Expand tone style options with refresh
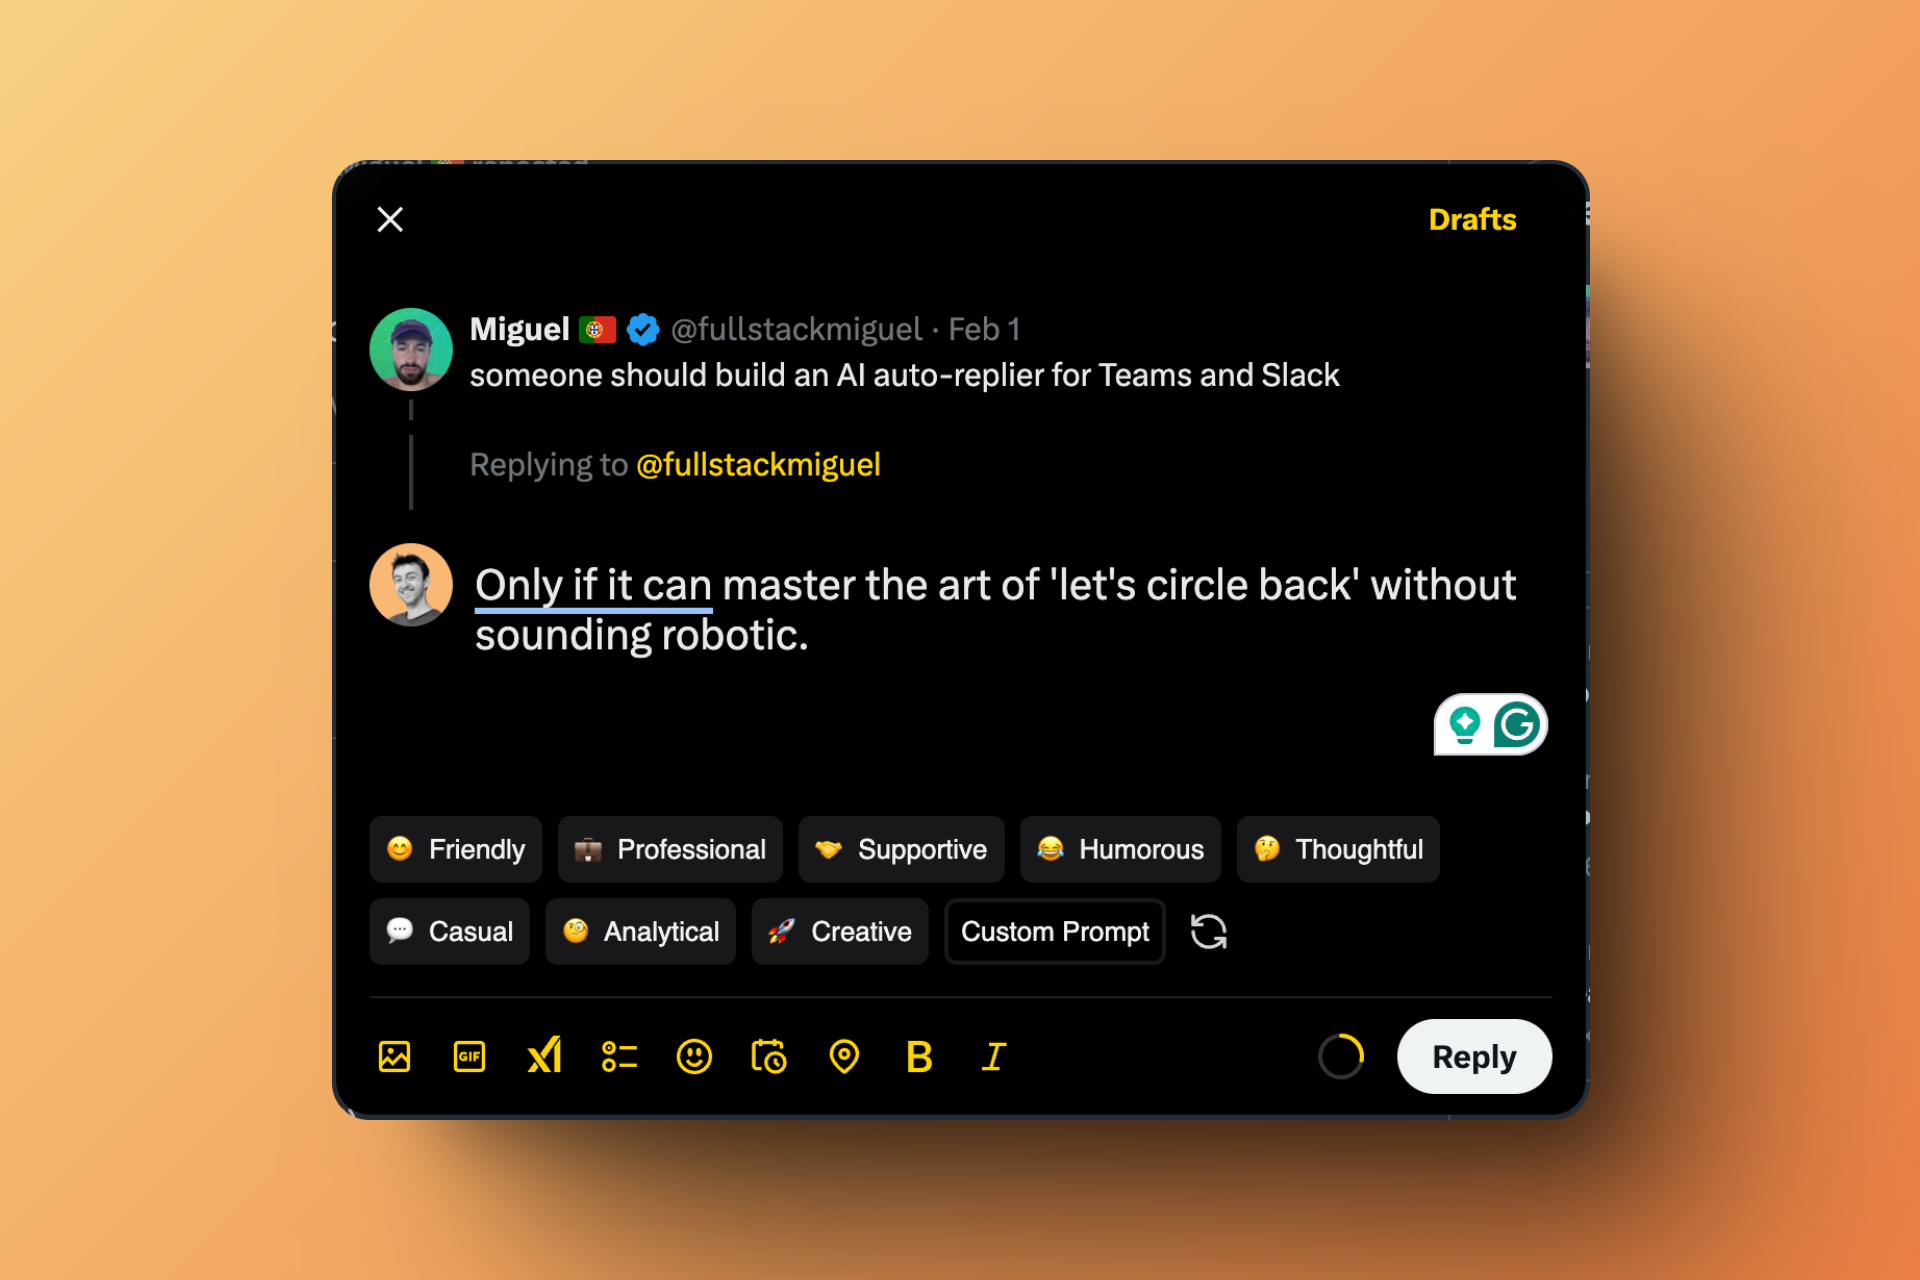 1211,931
